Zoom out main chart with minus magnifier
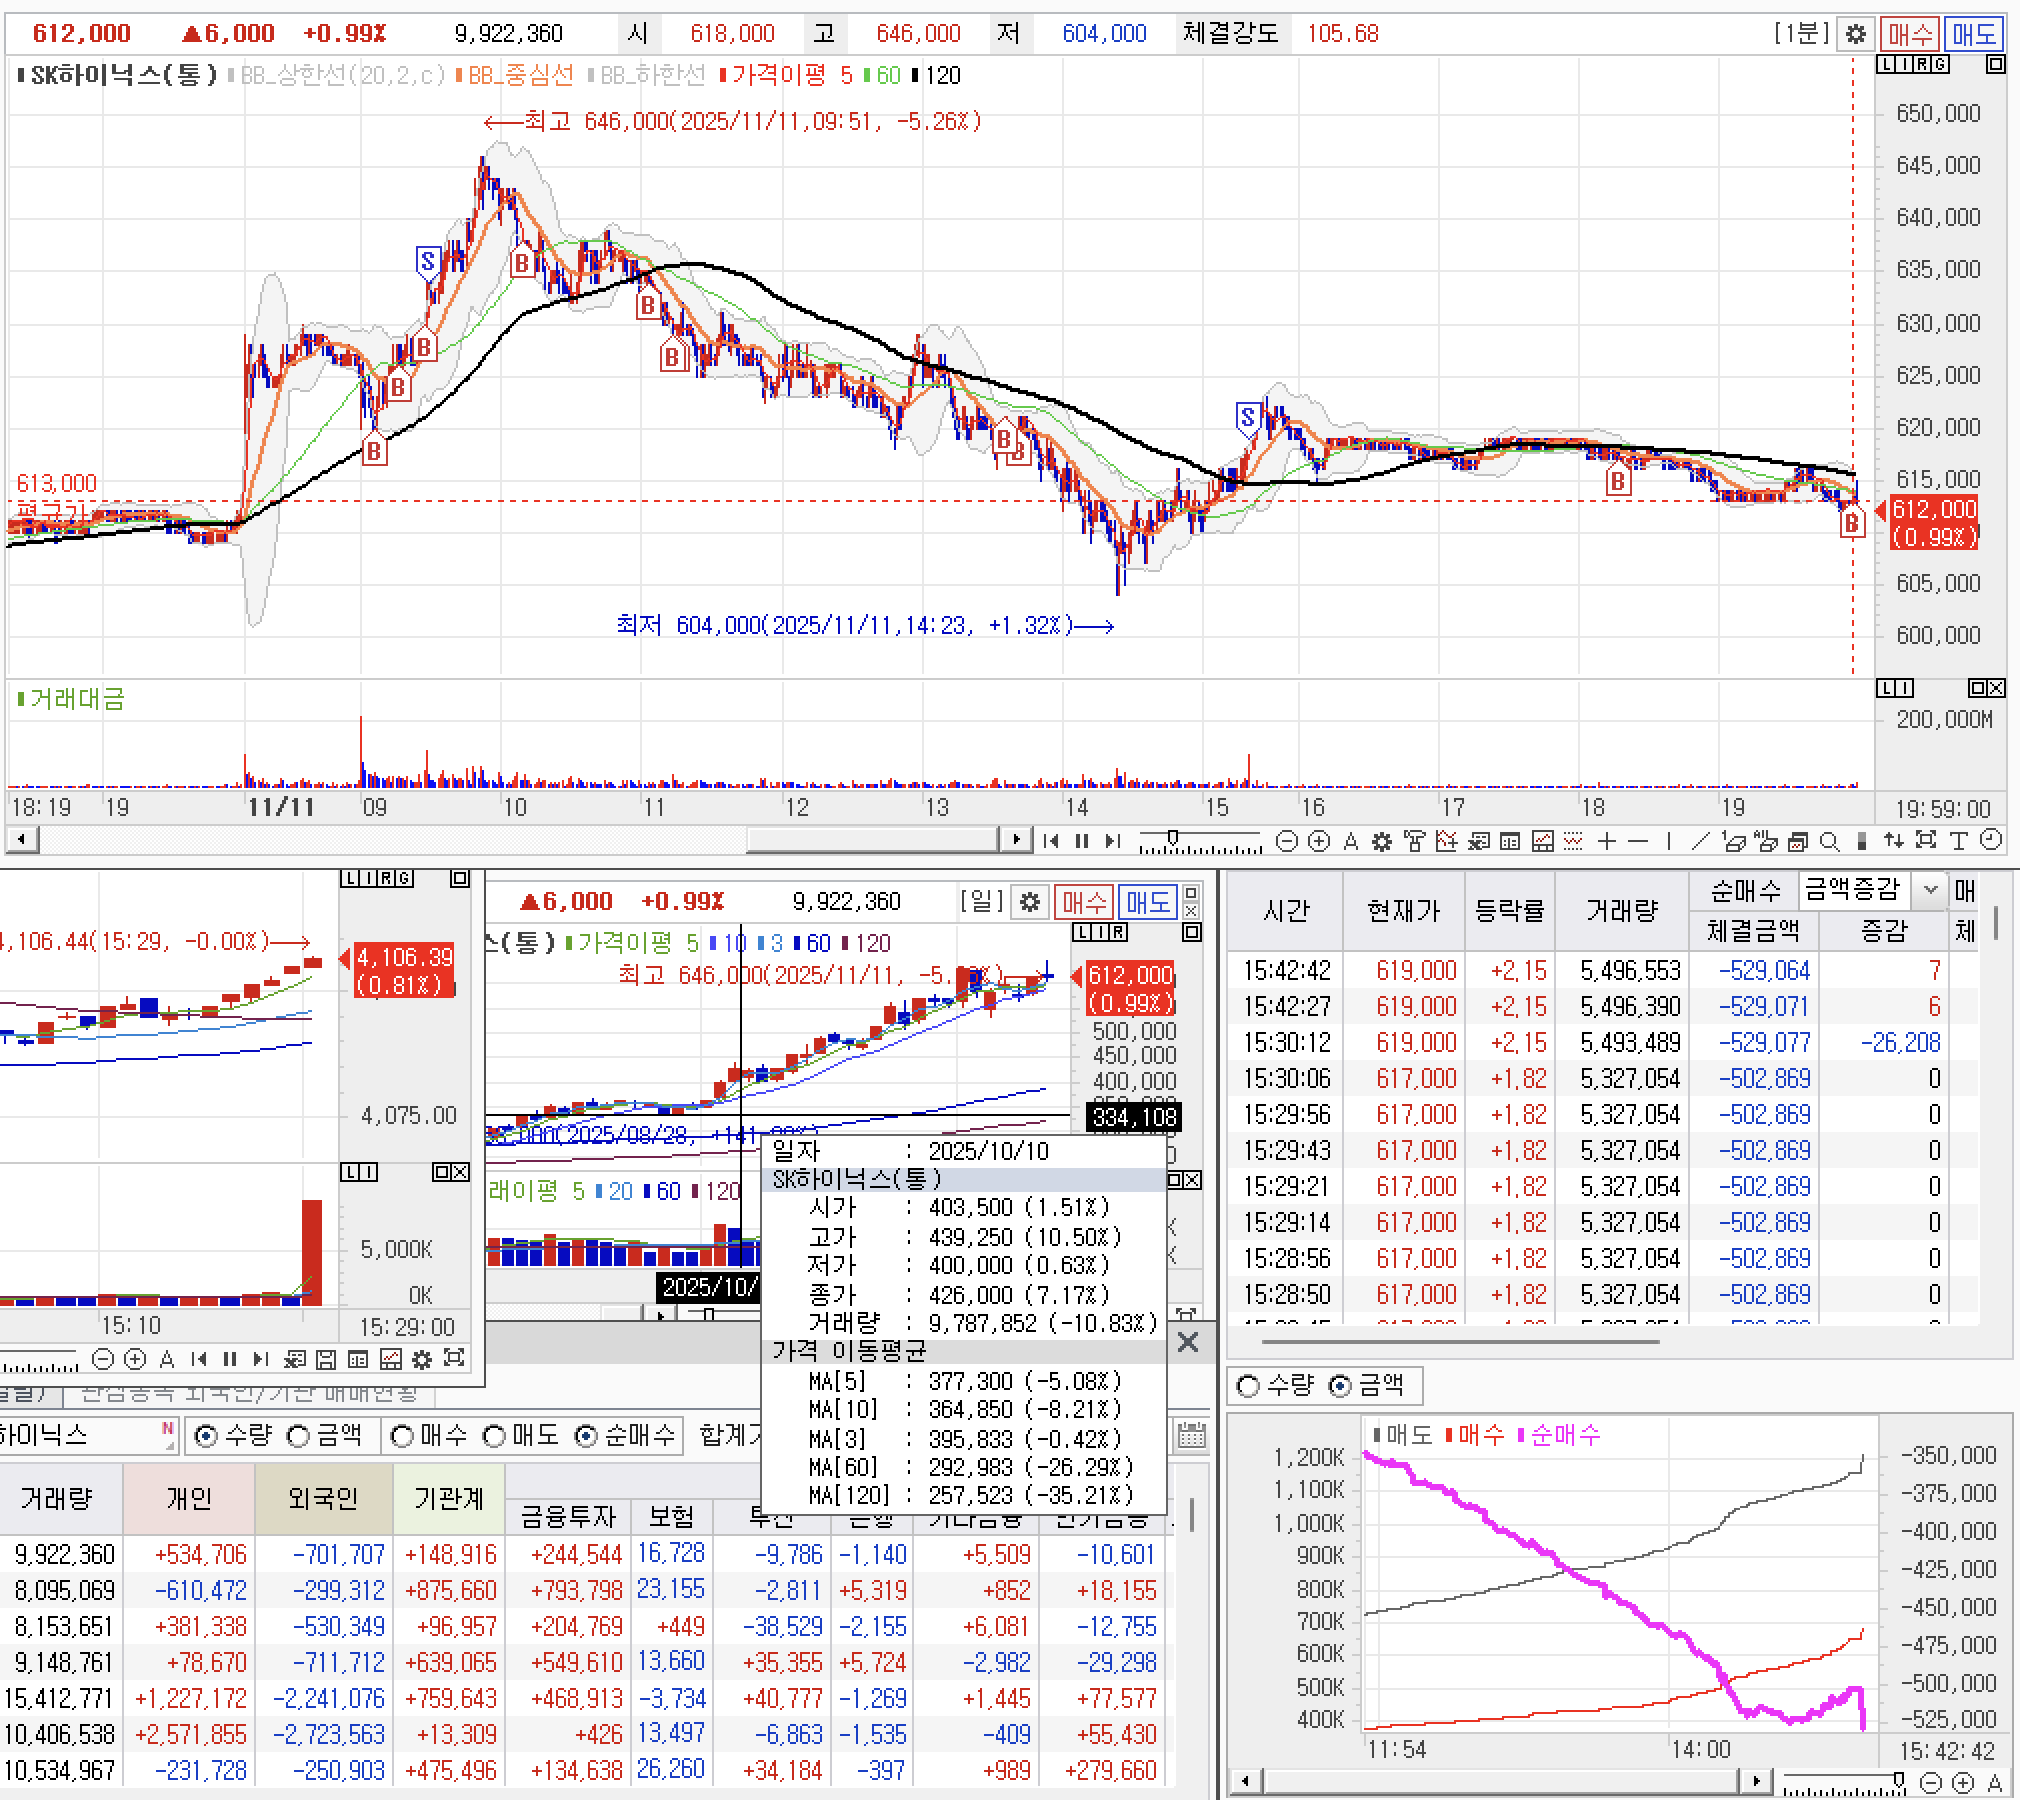Image resolution: width=2020 pixels, height=1800 pixels. (x=1287, y=841)
